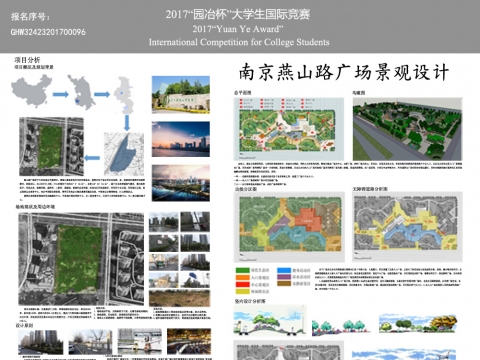Click the paragraph beside the color legend
480x360 pixels.
pos(388,279)
